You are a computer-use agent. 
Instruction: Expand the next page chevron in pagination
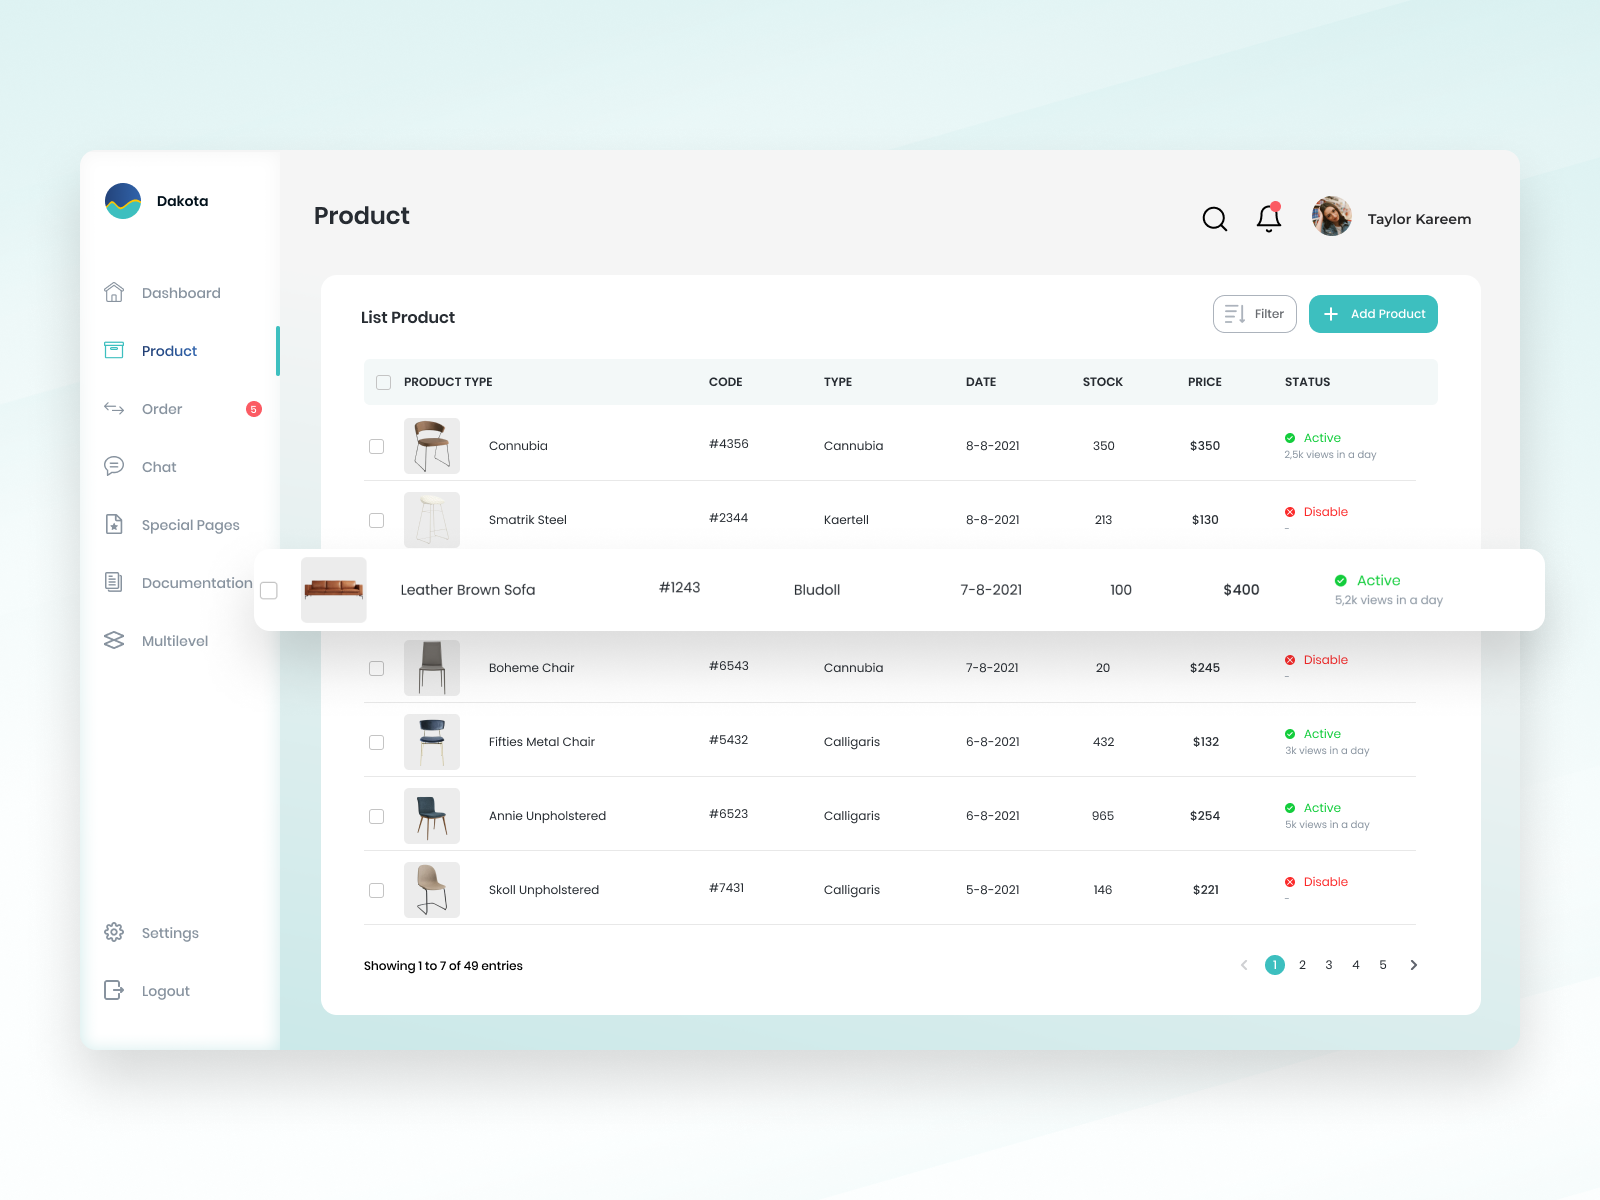(1413, 965)
